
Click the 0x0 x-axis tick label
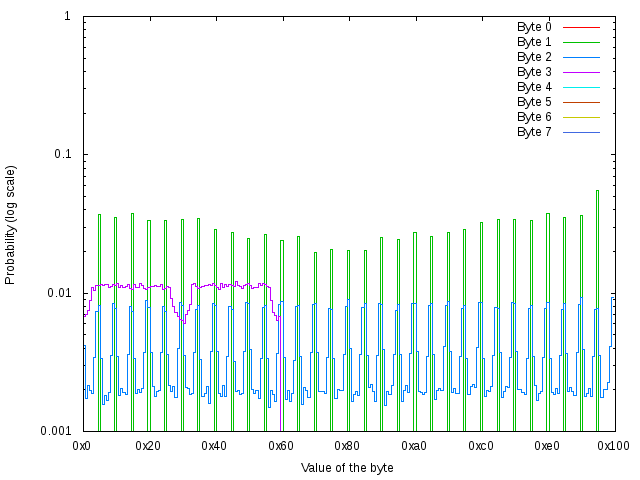click(x=83, y=446)
